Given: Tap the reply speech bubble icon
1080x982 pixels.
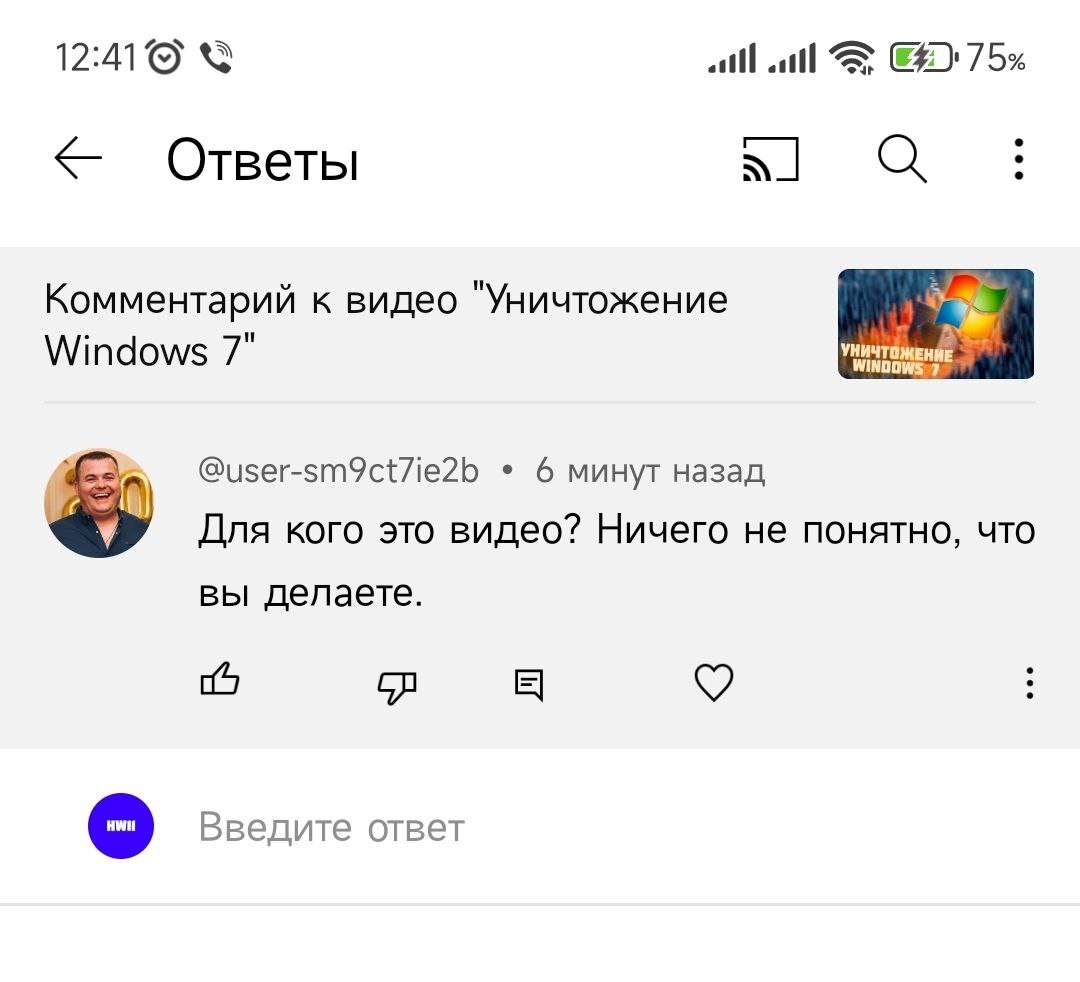Looking at the screenshot, I should (529, 684).
